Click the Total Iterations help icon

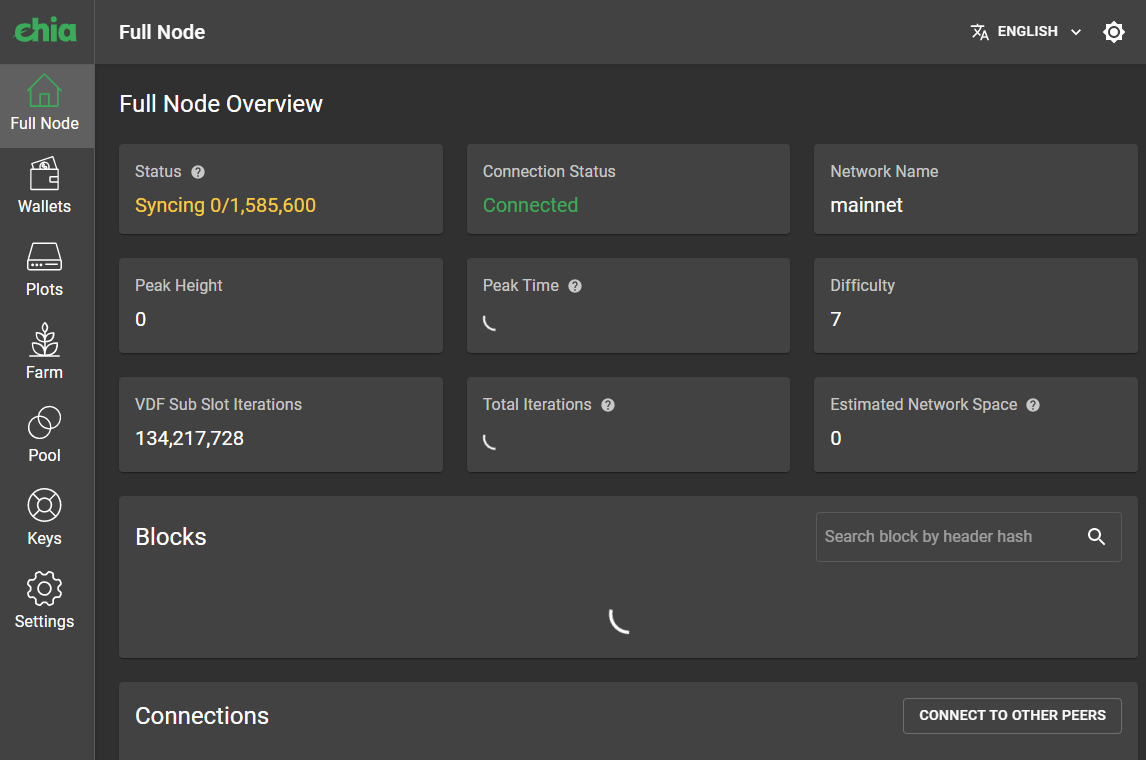[x=608, y=406]
